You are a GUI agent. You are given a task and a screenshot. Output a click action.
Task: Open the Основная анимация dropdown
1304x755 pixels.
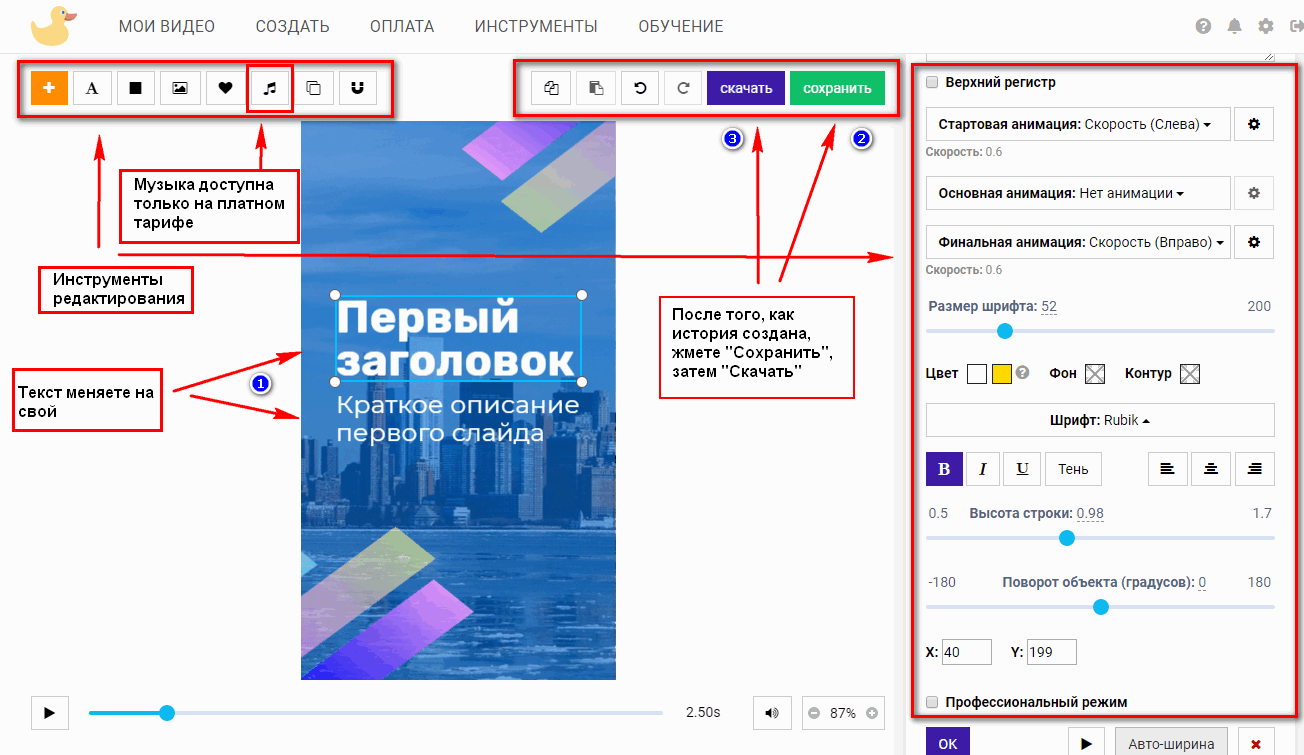(x=1078, y=193)
